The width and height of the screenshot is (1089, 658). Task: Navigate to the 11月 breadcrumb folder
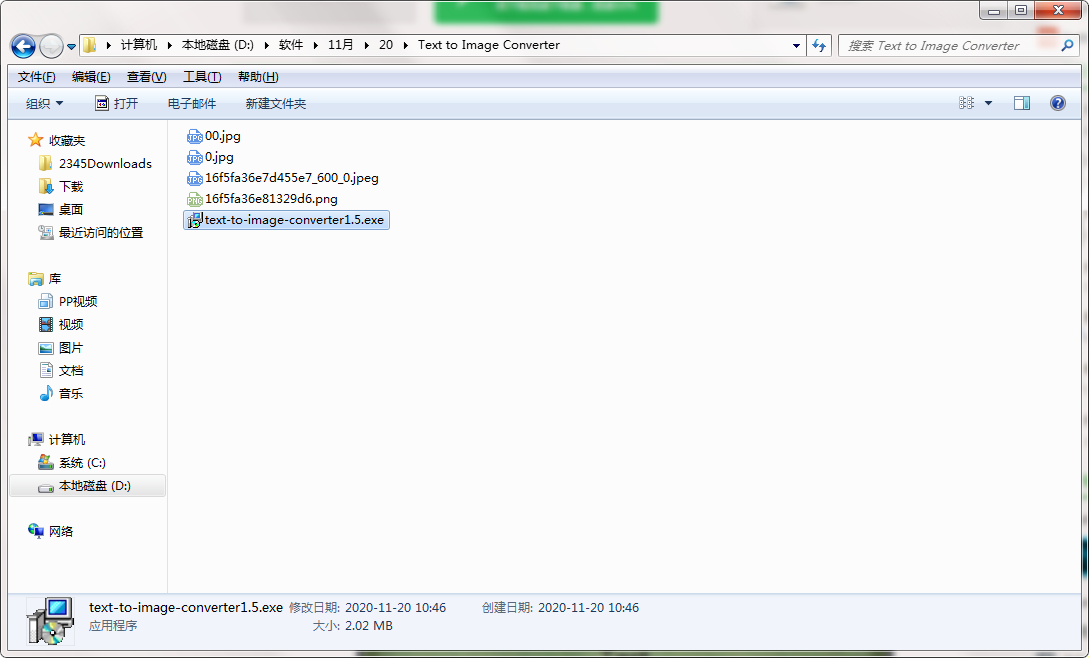click(x=340, y=45)
